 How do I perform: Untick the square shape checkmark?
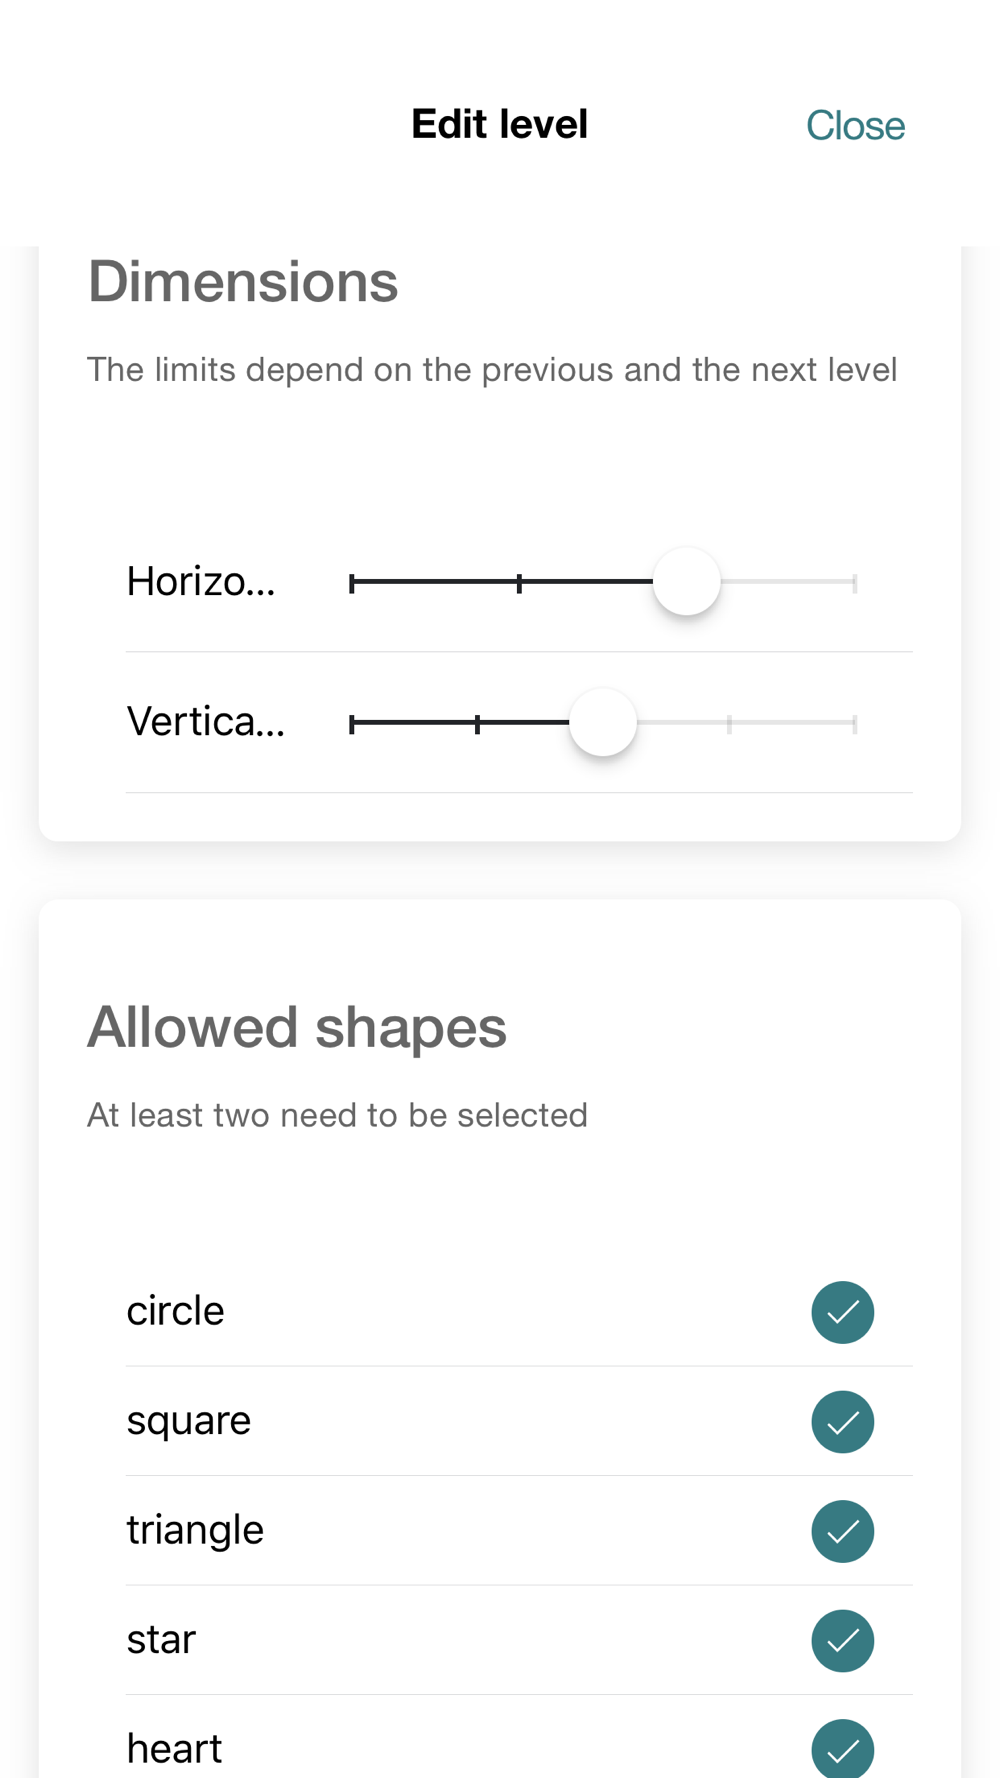(842, 1421)
